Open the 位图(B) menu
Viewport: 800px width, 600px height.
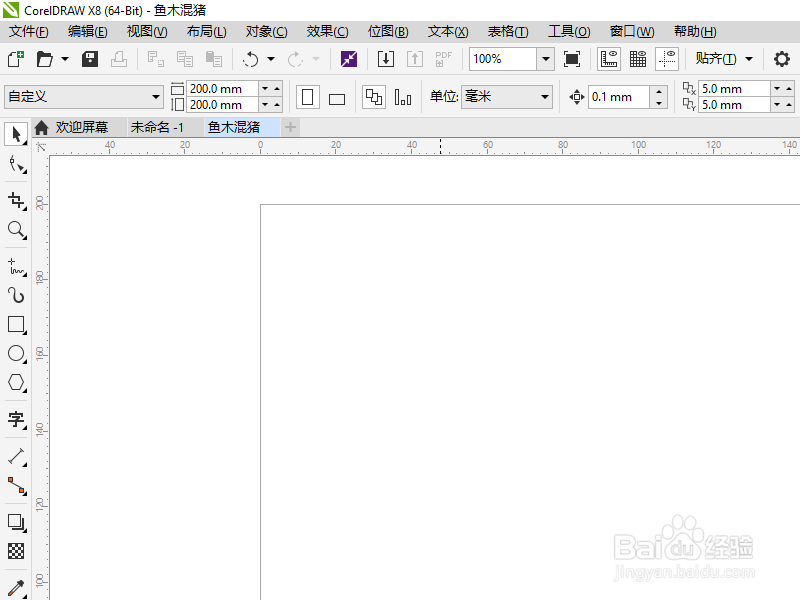pos(388,32)
